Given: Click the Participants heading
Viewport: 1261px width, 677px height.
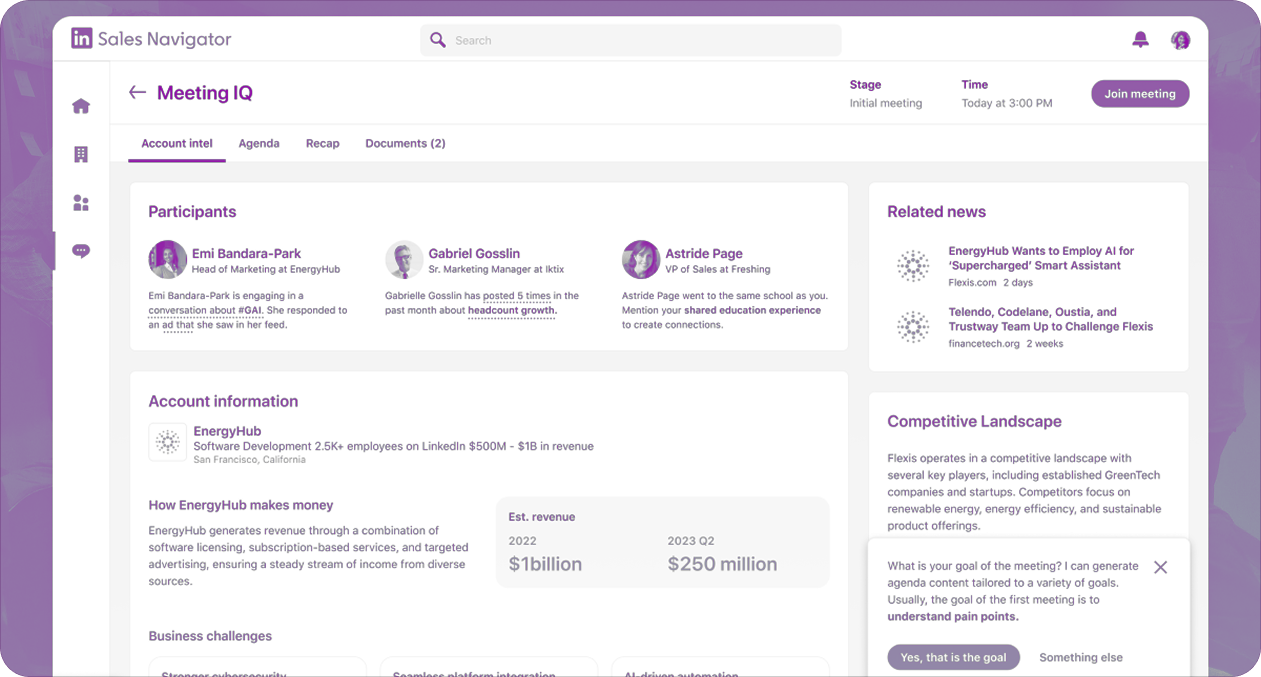Looking at the screenshot, I should click(x=192, y=212).
